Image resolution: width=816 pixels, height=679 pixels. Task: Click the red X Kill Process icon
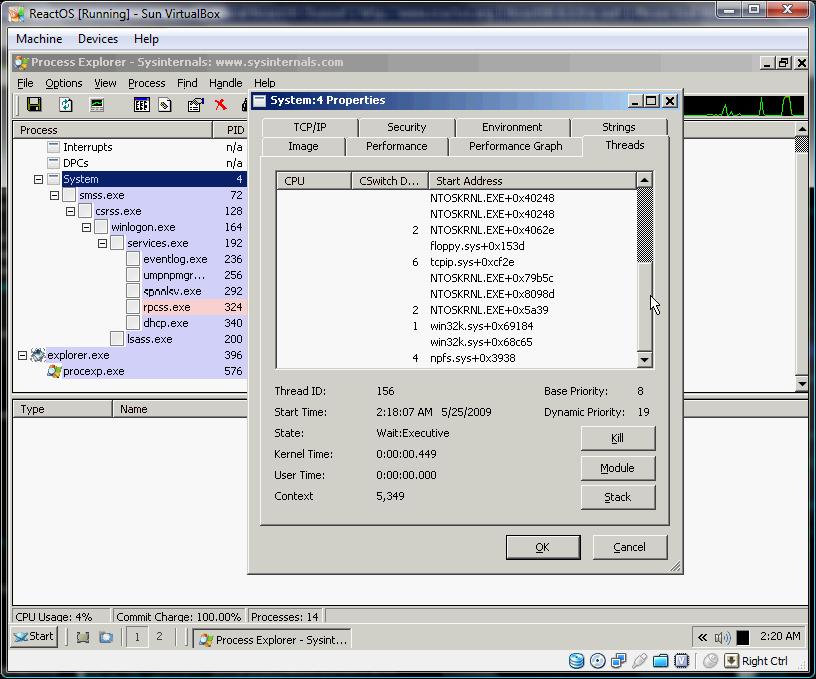pos(221,105)
